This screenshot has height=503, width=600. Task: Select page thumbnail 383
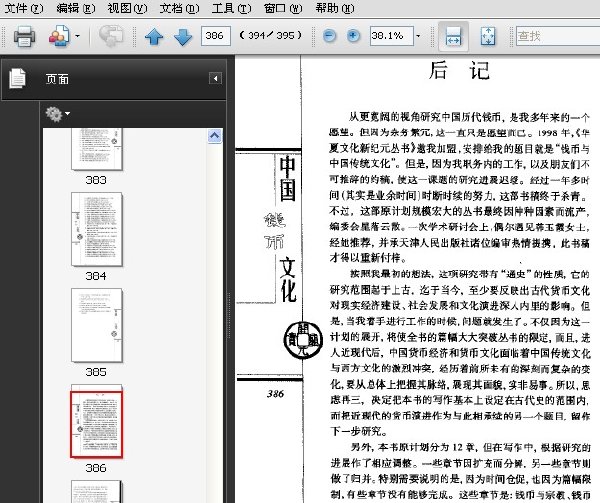tap(96, 149)
